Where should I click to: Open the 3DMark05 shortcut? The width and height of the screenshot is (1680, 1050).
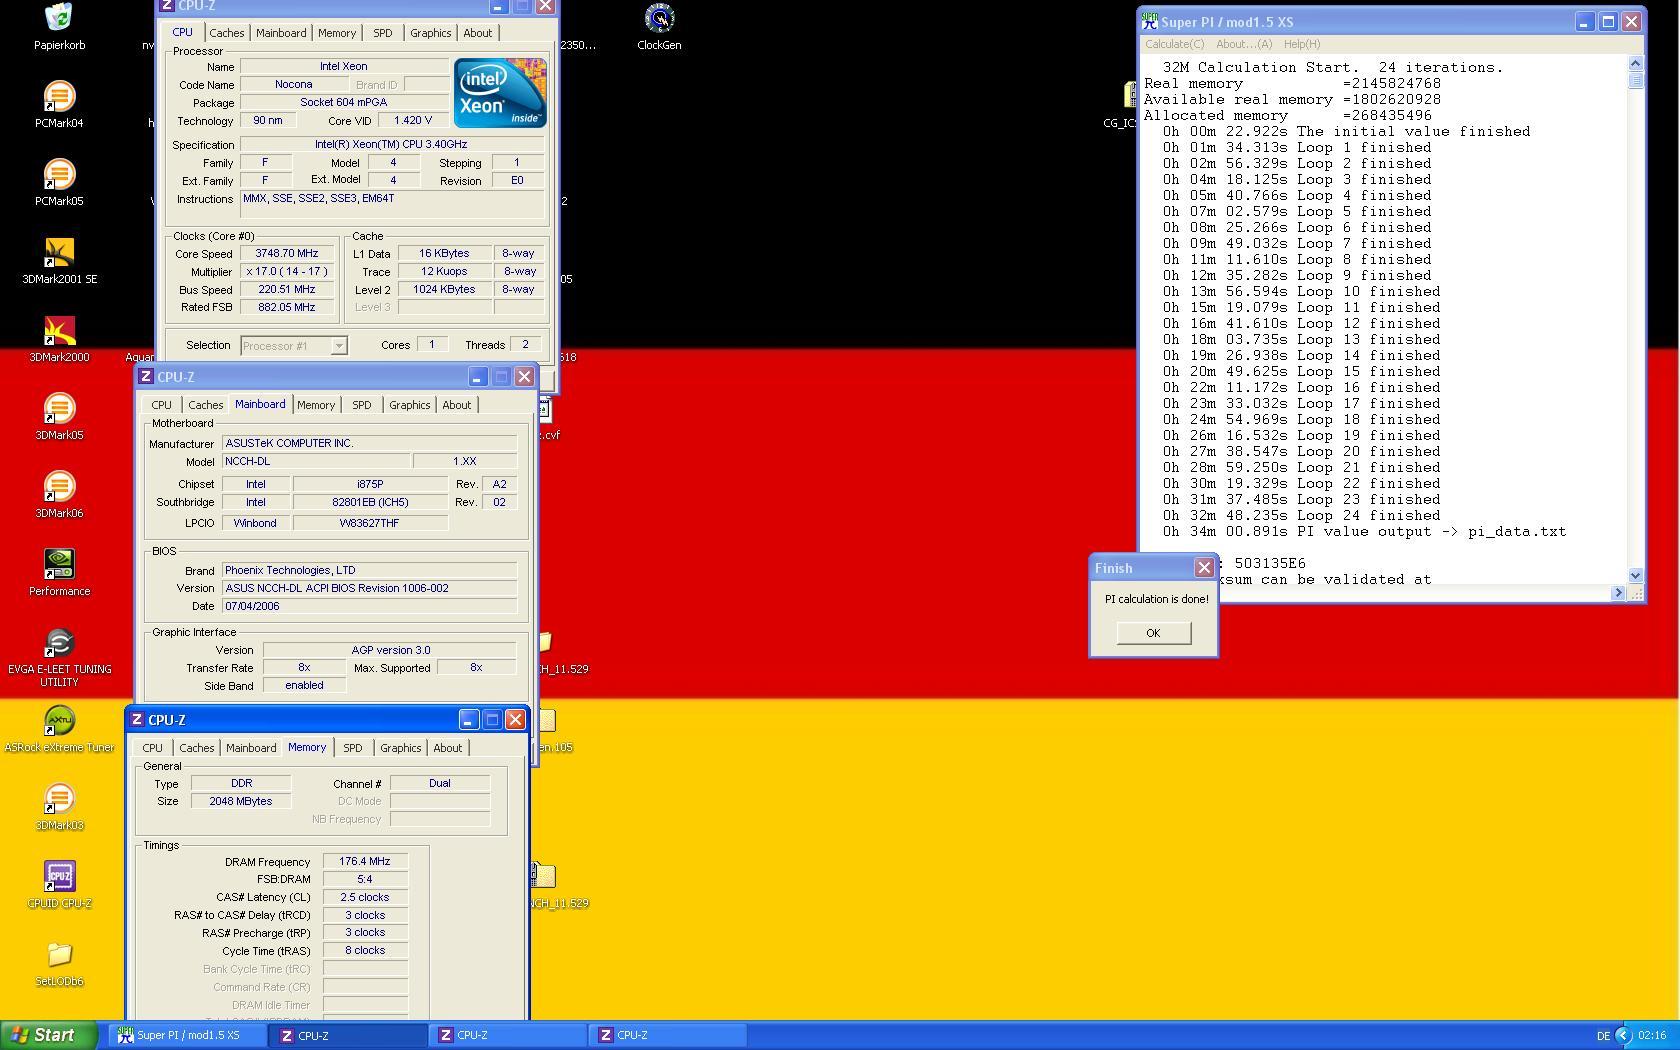pos(59,409)
